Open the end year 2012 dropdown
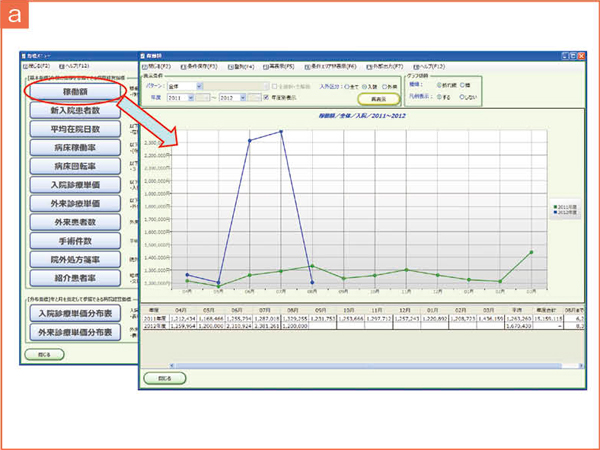Viewport: 600px width, 450px height. pos(251,98)
